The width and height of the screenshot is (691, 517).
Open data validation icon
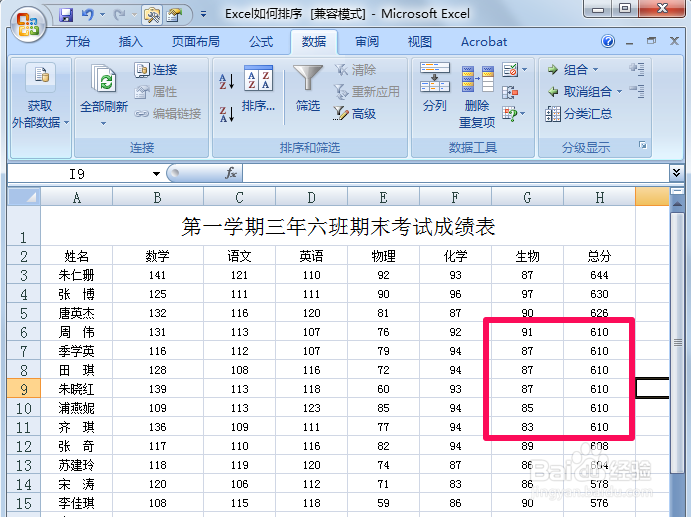[510, 70]
